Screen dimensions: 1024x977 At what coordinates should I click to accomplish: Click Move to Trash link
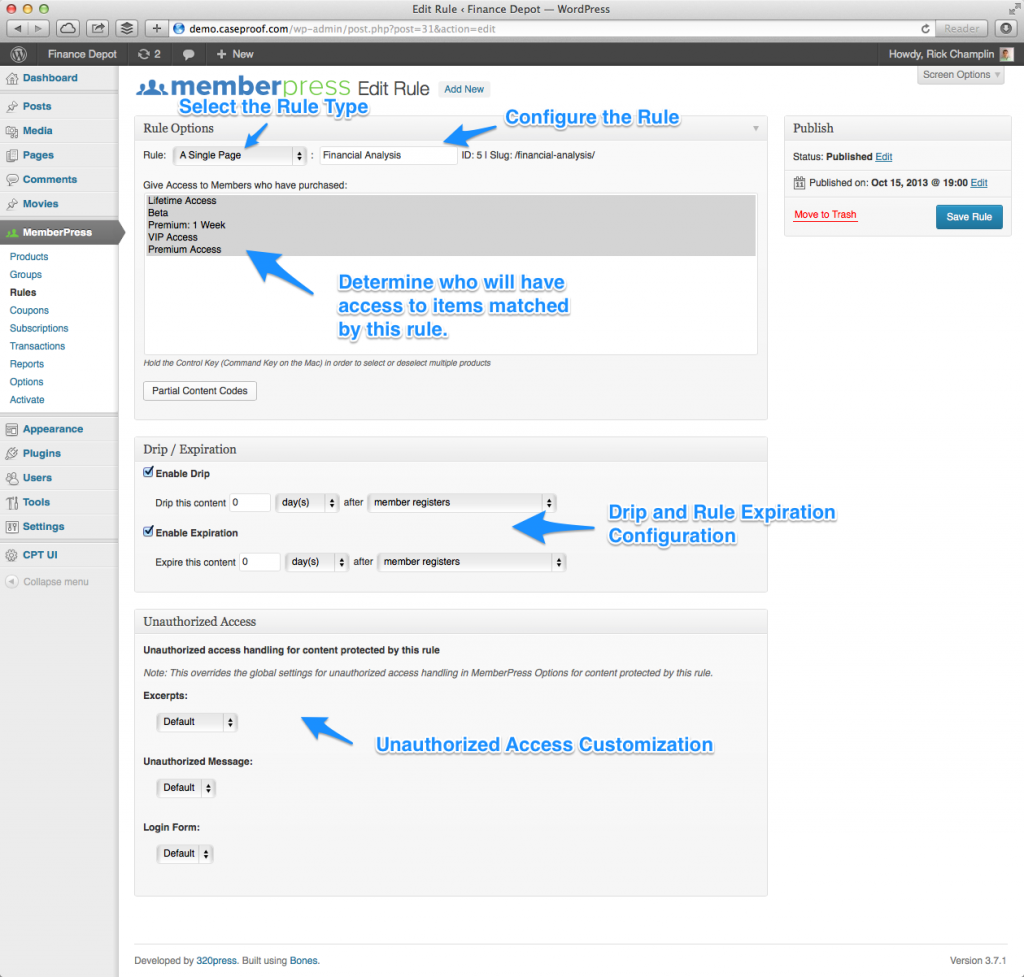[825, 215]
